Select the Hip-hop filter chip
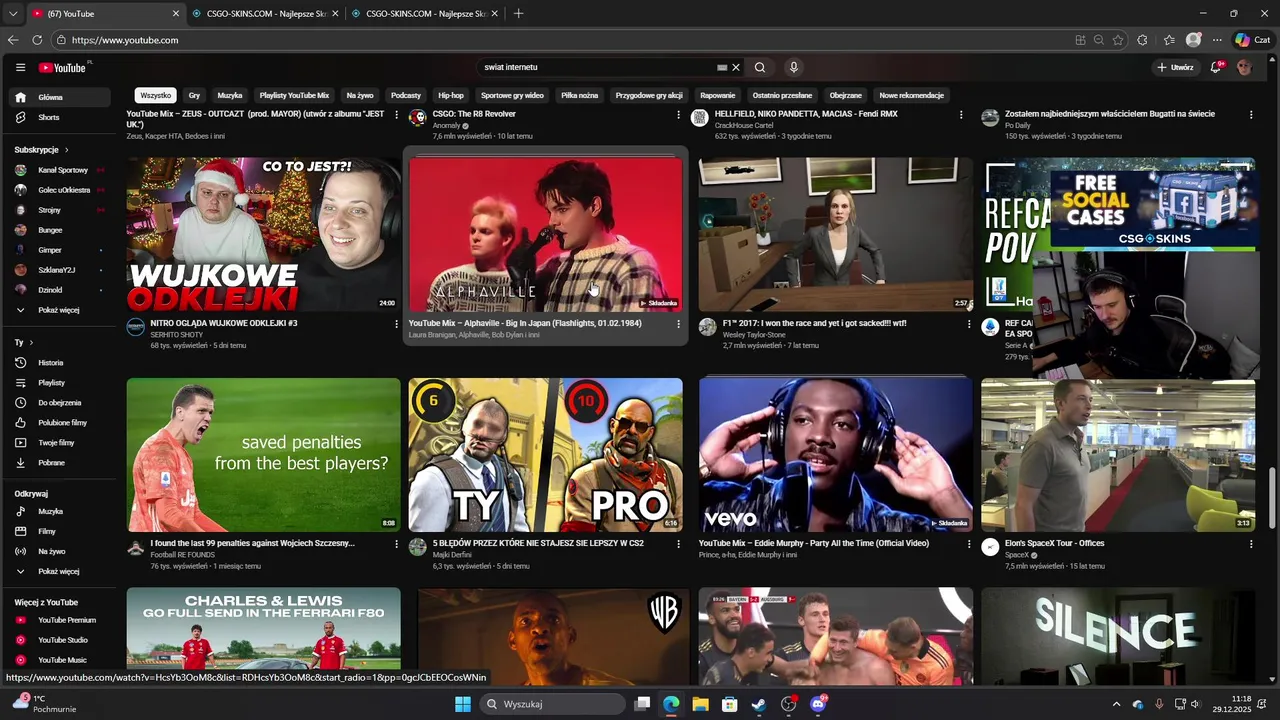Viewport: 1280px width, 720px height. 451,95
